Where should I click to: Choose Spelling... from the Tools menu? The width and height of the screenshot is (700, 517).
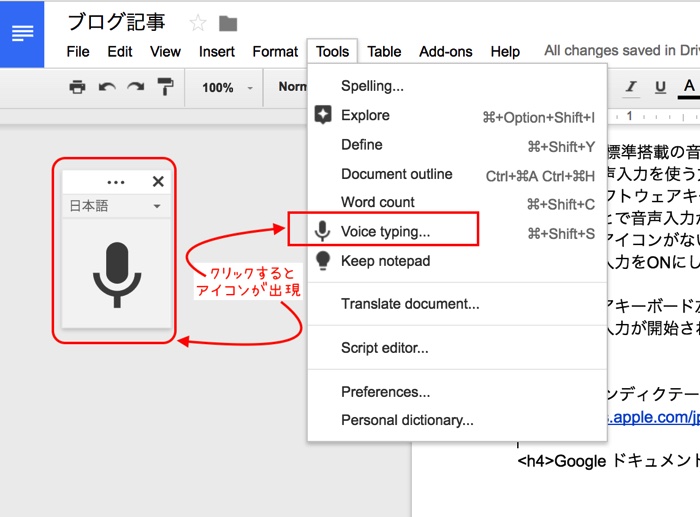(x=457, y=86)
